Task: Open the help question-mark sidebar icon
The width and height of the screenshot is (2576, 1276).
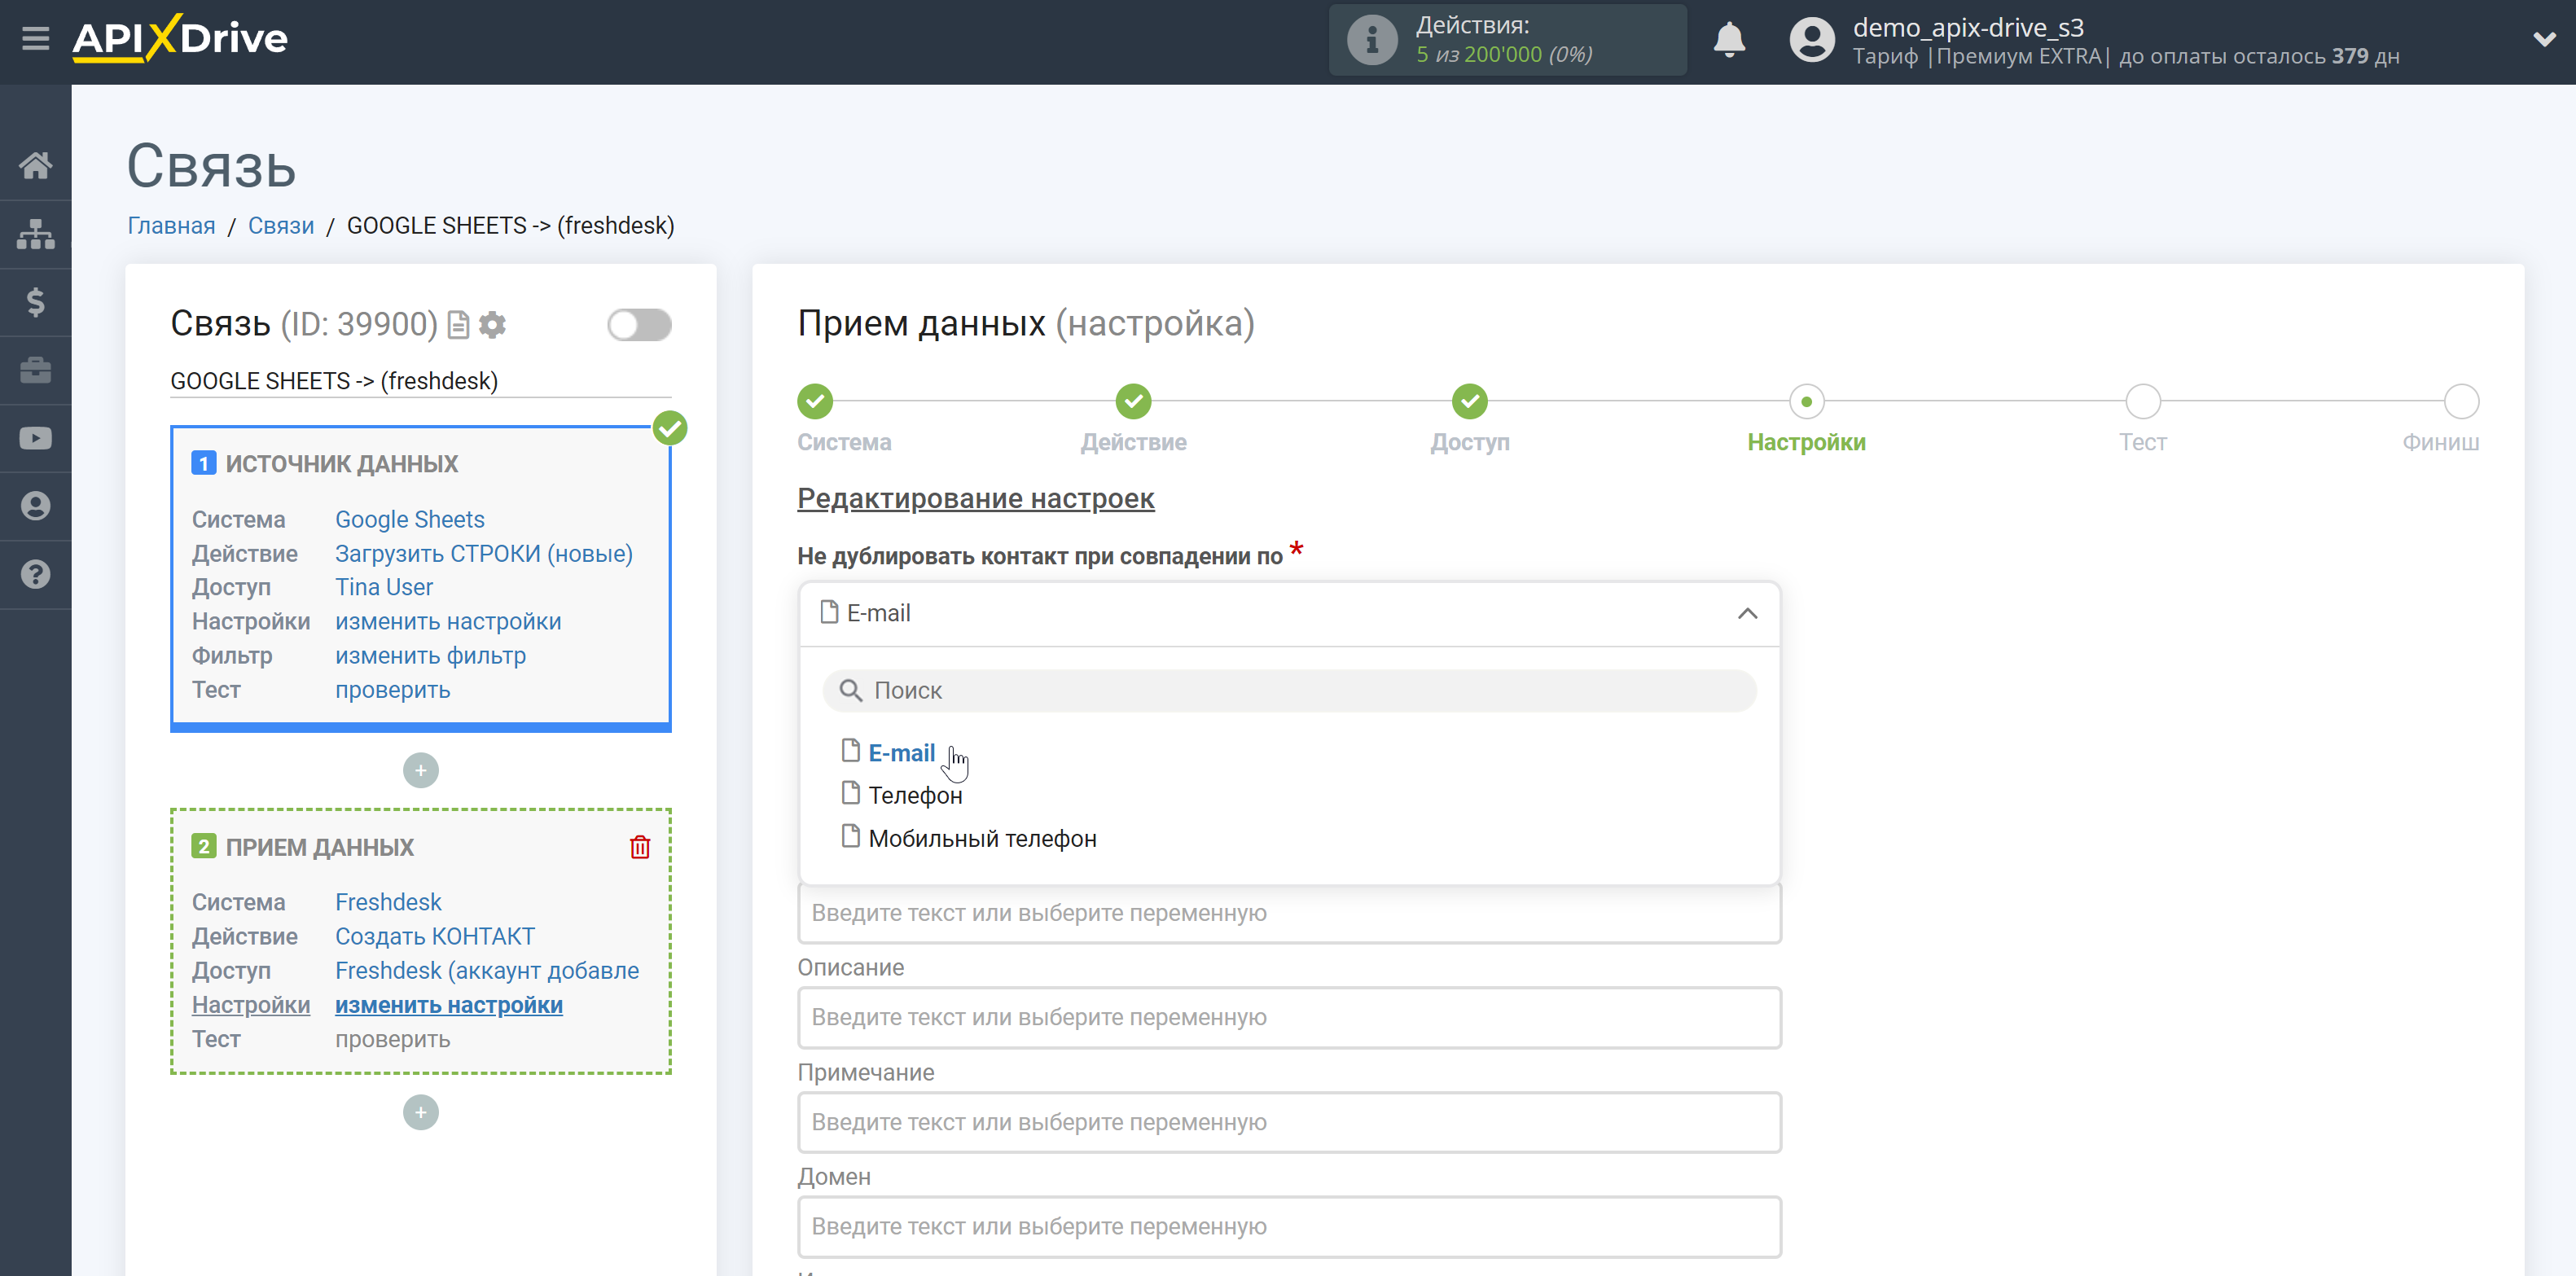Action: click(35, 574)
